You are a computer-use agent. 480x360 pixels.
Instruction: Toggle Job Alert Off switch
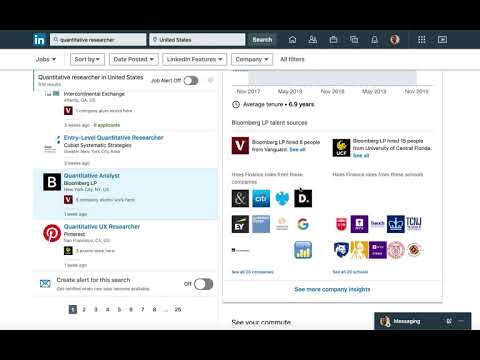point(191,80)
